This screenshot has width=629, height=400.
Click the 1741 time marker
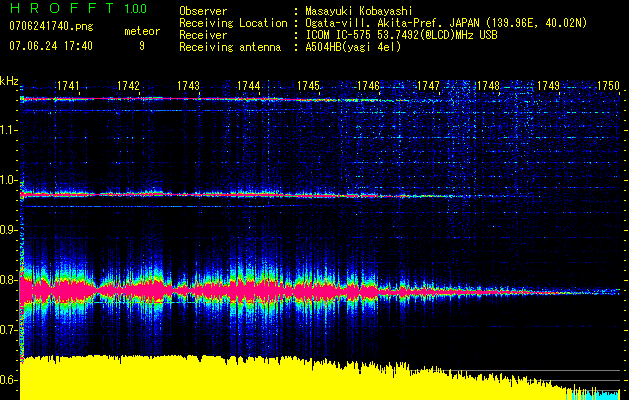tap(69, 87)
